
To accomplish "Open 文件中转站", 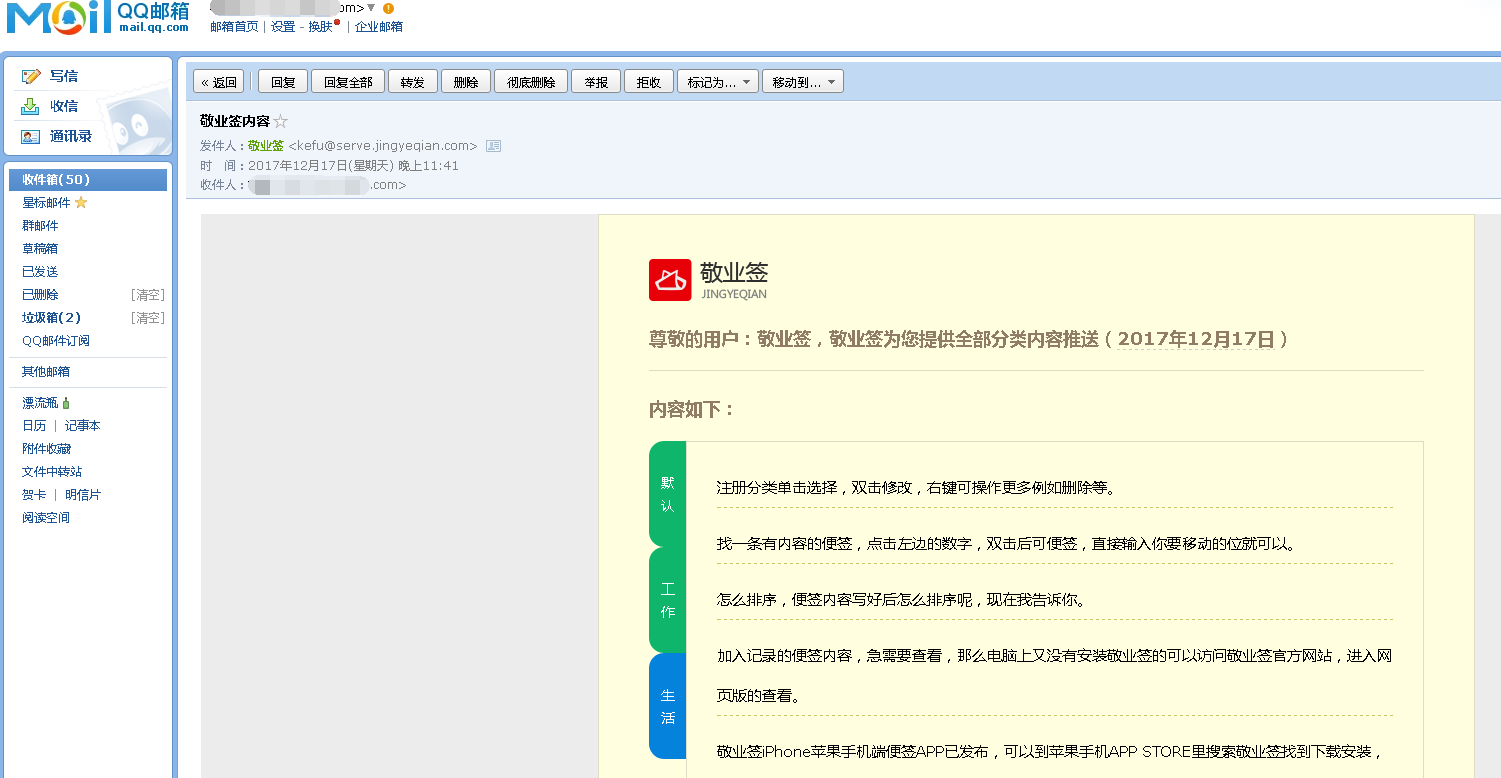I will click(52, 472).
